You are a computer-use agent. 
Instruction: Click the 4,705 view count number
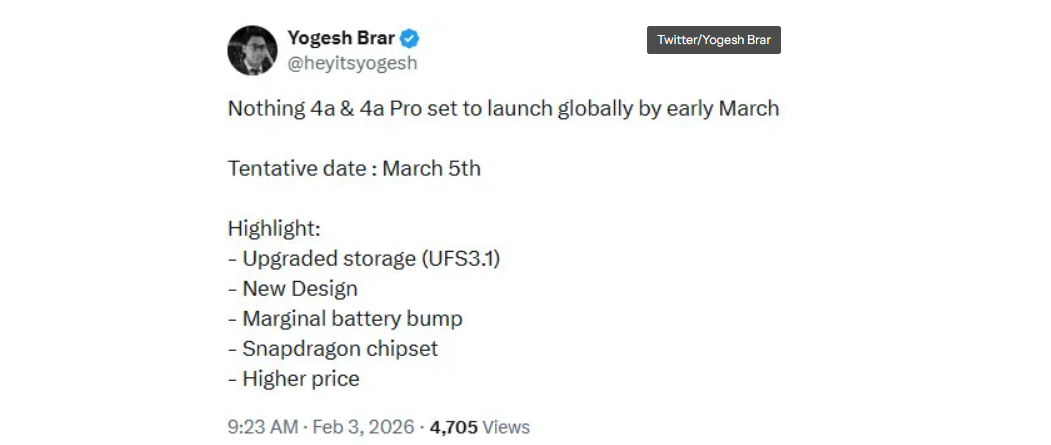pyautogui.click(x=454, y=427)
